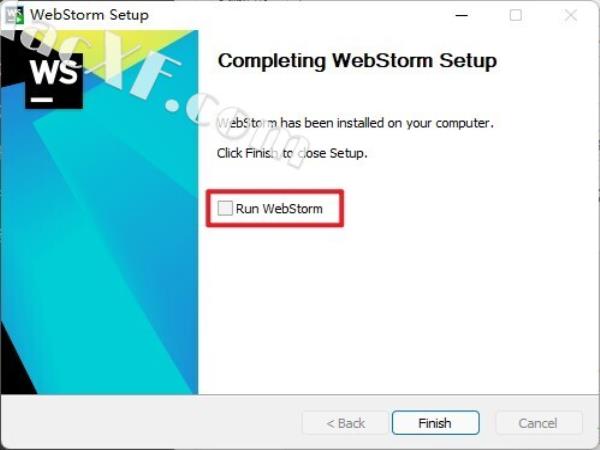
Task: Click the Run WebStorm label text
Action: (279, 209)
